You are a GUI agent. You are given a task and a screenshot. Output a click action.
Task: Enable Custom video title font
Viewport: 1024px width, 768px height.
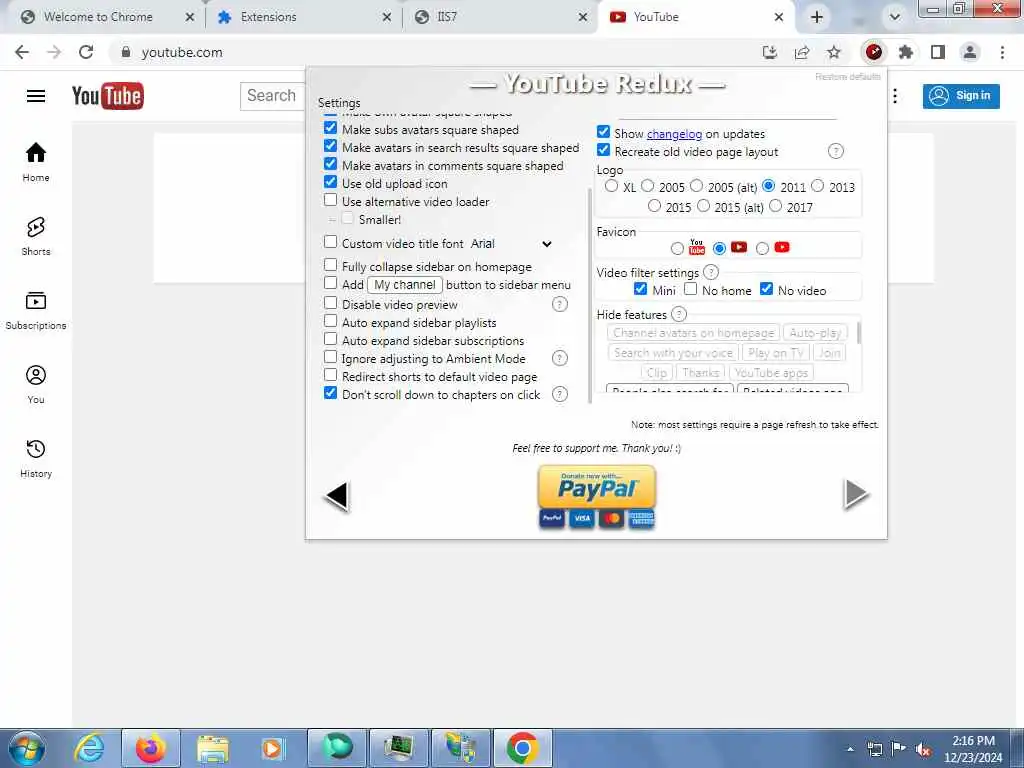(330, 242)
